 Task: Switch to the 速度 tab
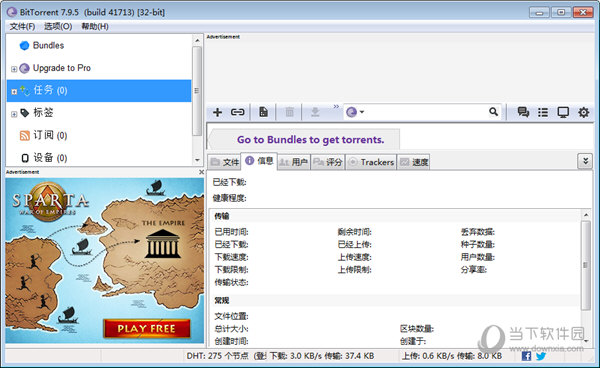(414, 162)
